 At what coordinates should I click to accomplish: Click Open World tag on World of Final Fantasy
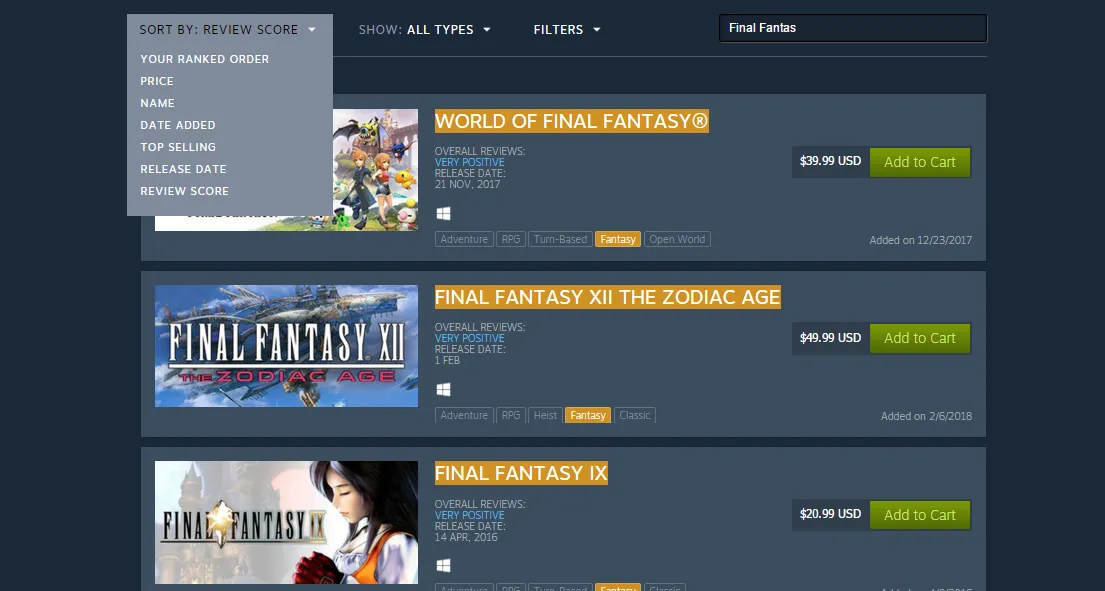(x=677, y=239)
